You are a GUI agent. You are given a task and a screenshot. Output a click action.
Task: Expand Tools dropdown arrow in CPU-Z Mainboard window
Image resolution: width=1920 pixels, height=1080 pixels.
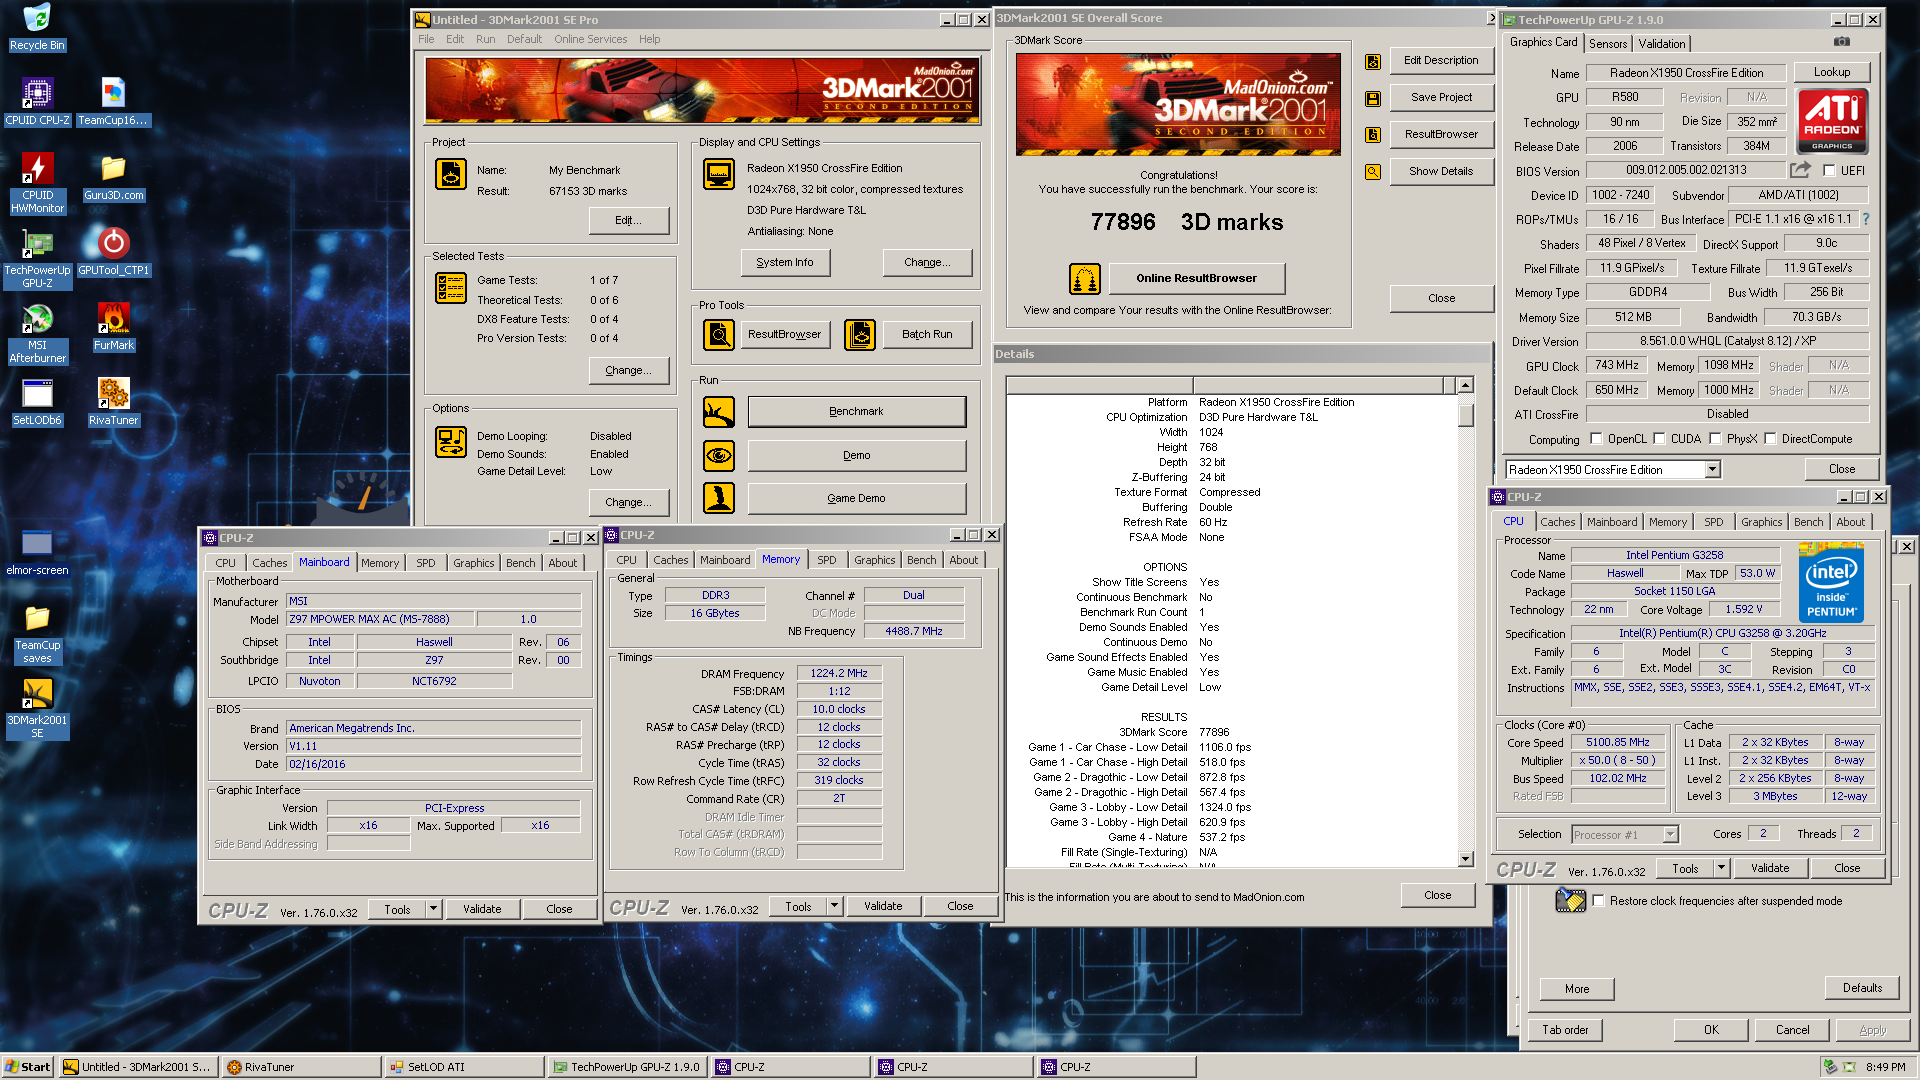(x=433, y=910)
